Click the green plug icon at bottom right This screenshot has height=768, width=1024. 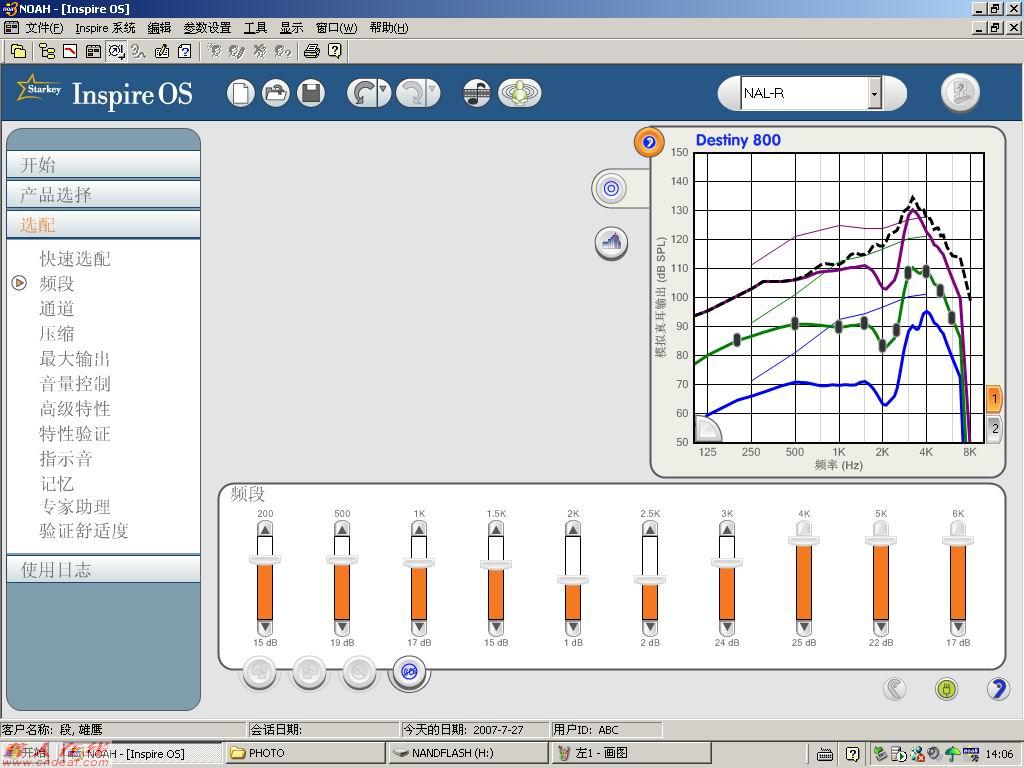coord(946,688)
